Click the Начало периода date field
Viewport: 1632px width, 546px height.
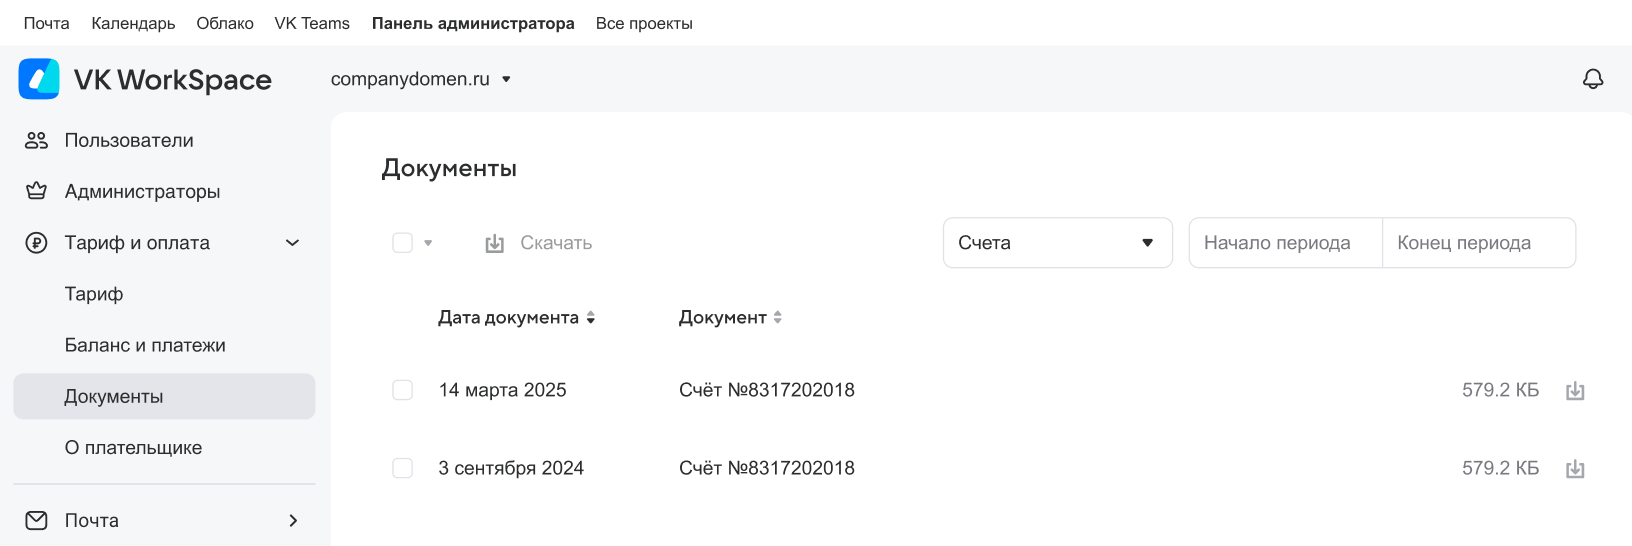click(x=1286, y=243)
